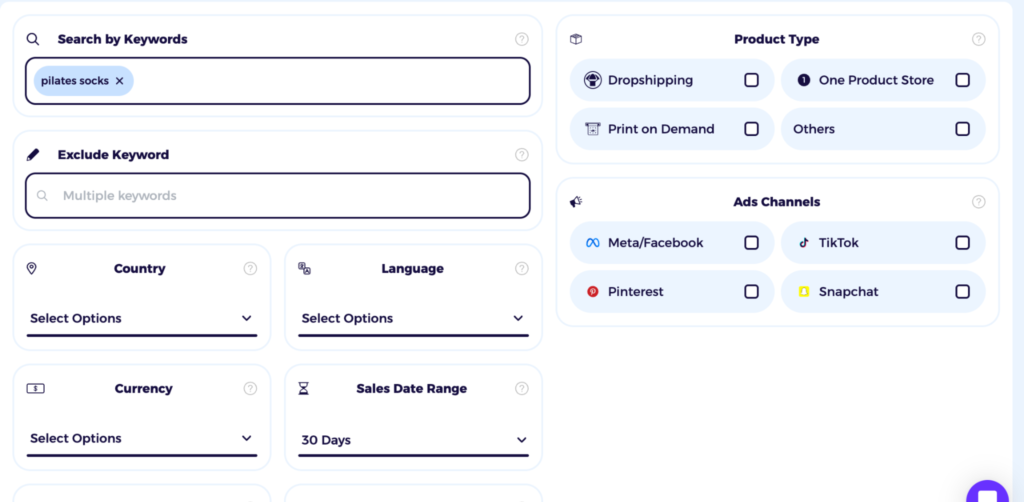Remove the pilates socks keyword tag
This screenshot has width=1024, height=502.
tap(120, 81)
